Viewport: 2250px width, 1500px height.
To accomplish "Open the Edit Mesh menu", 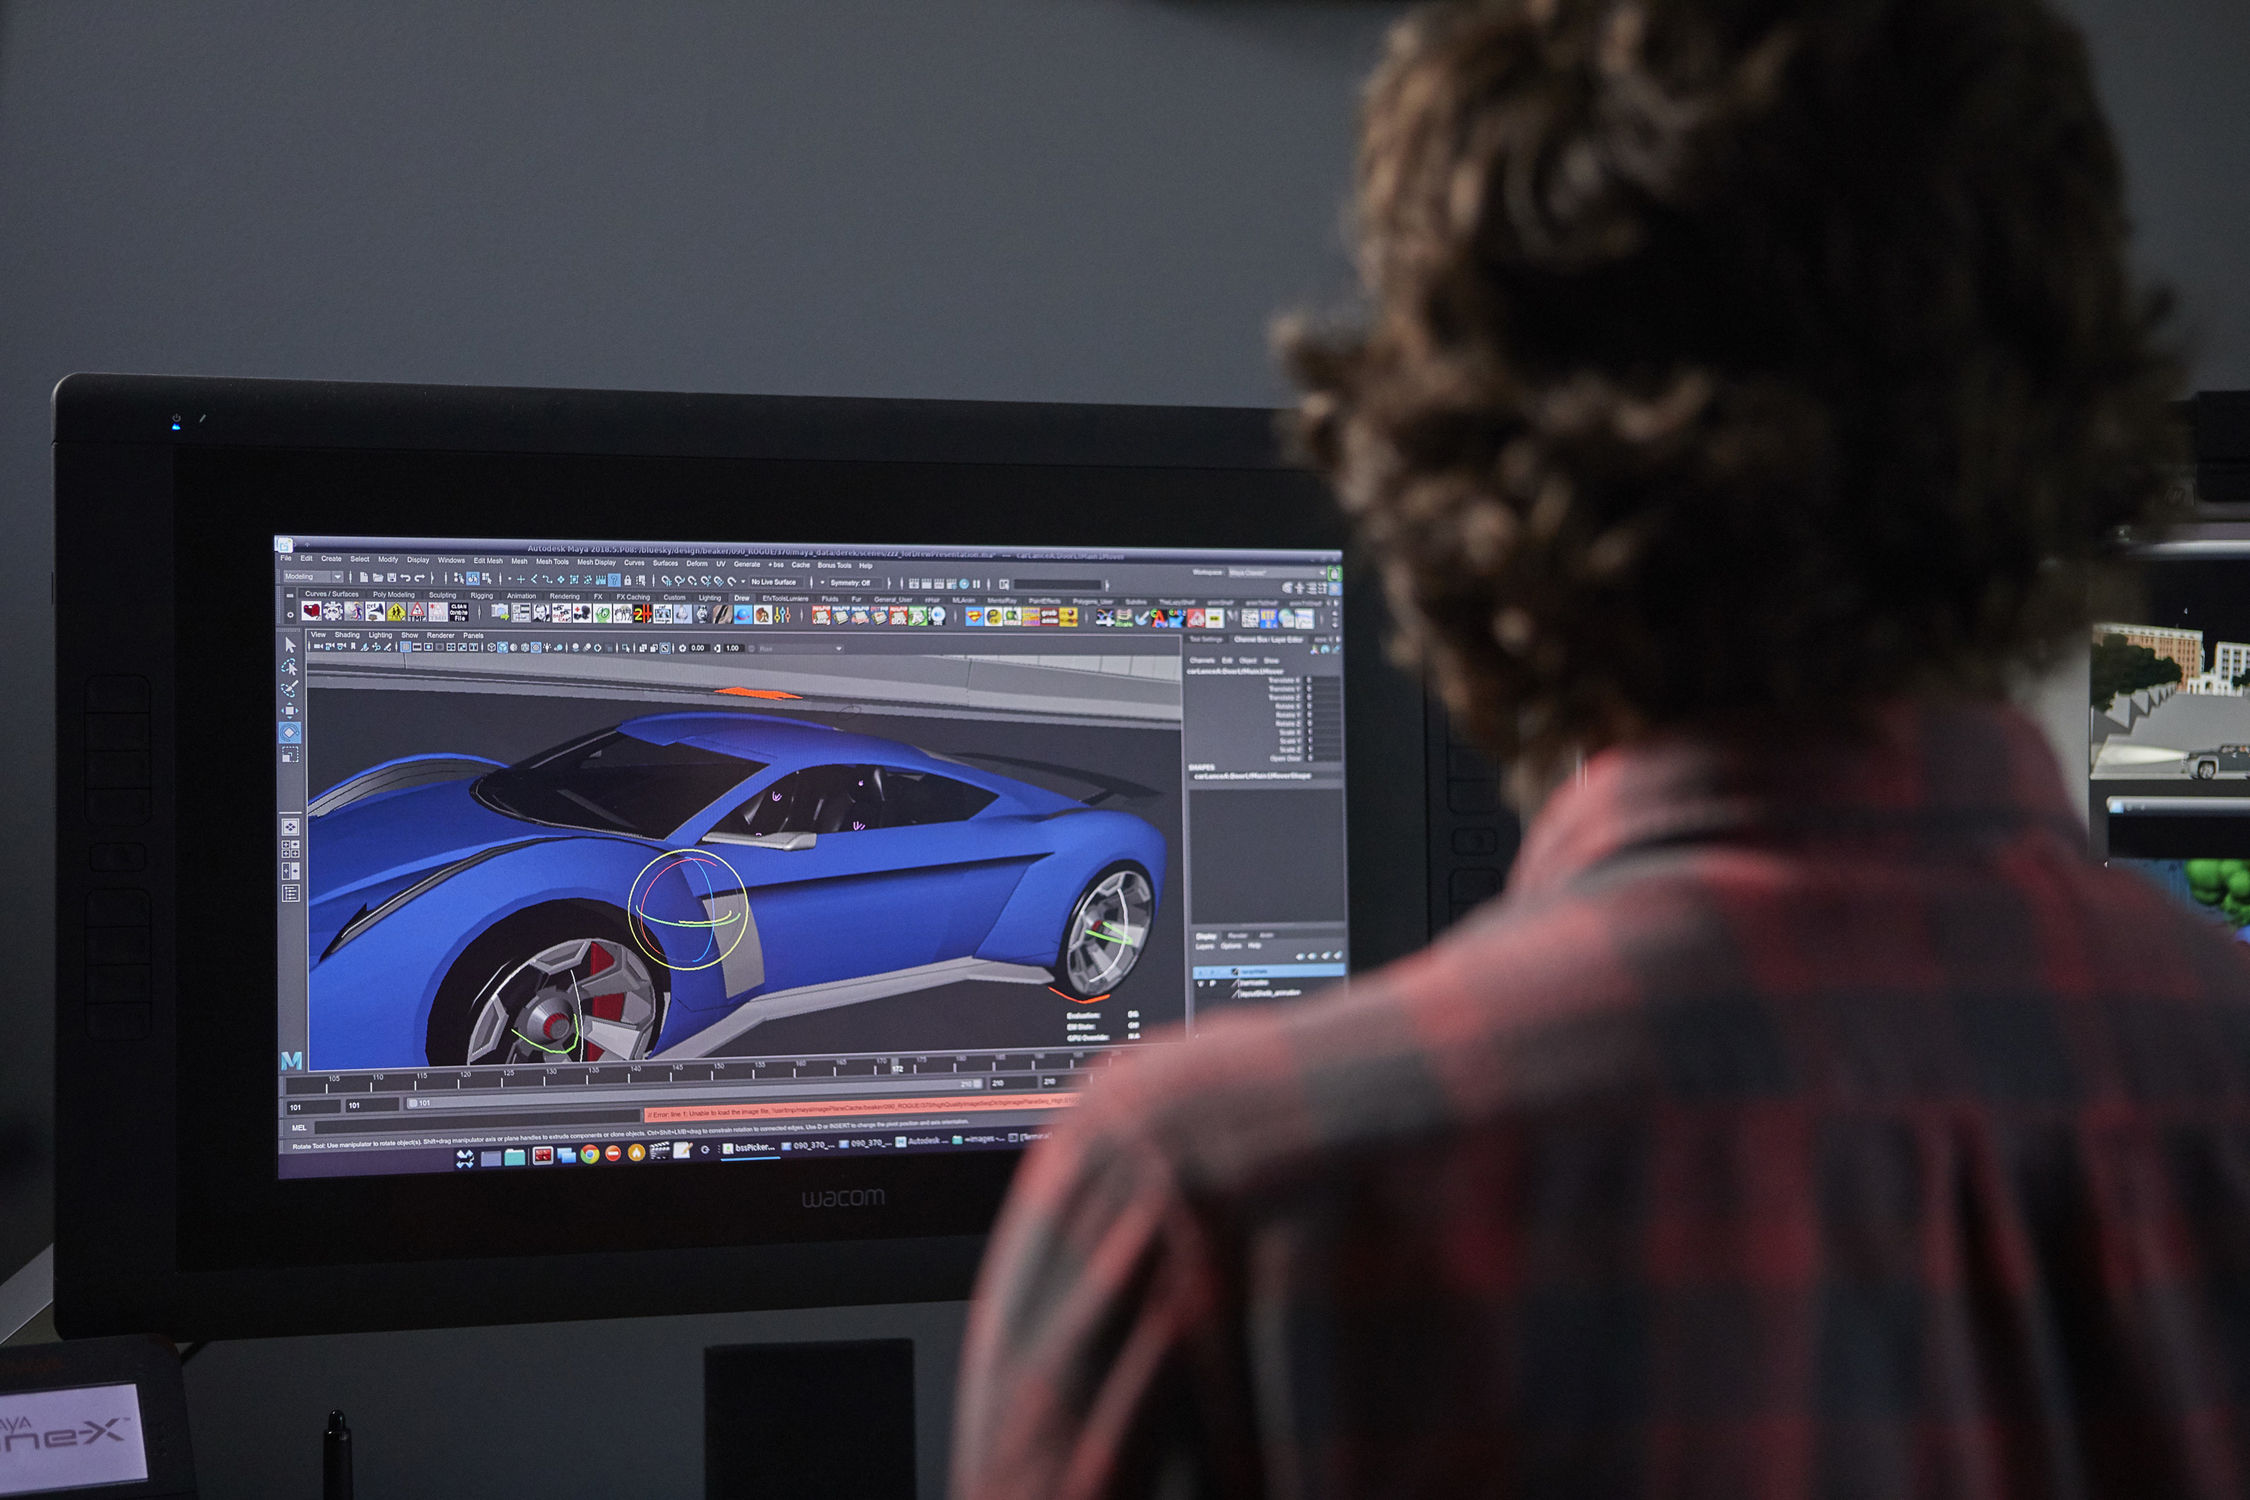I will (488, 561).
